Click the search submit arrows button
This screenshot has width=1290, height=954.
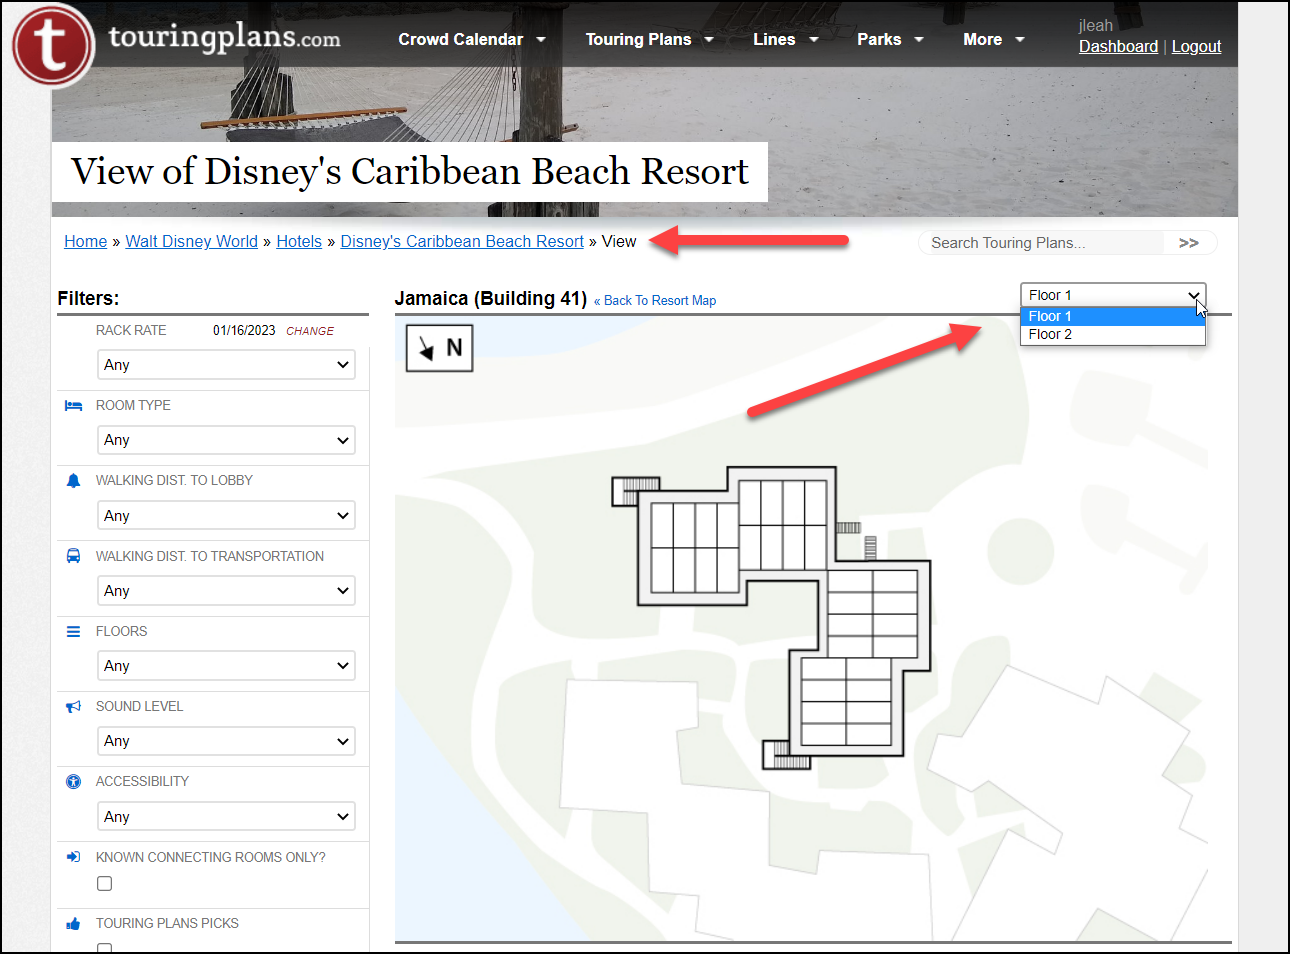tap(1188, 243)
